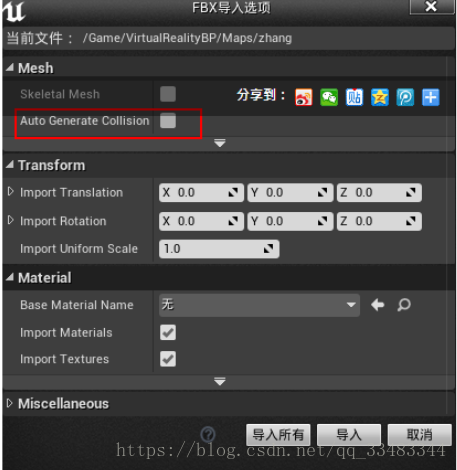
Task: Use selected asset arrow for Base Material
Action: click(x=378, y=305)
